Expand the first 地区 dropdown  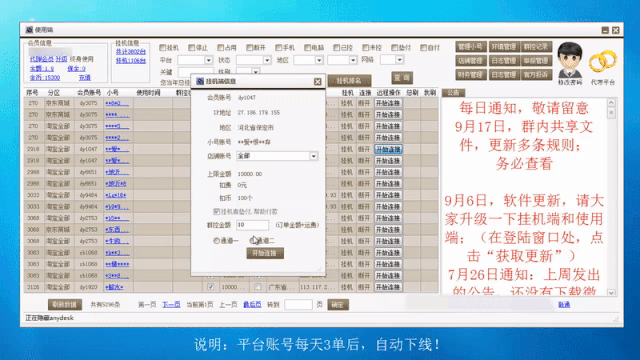pos(319,60)
